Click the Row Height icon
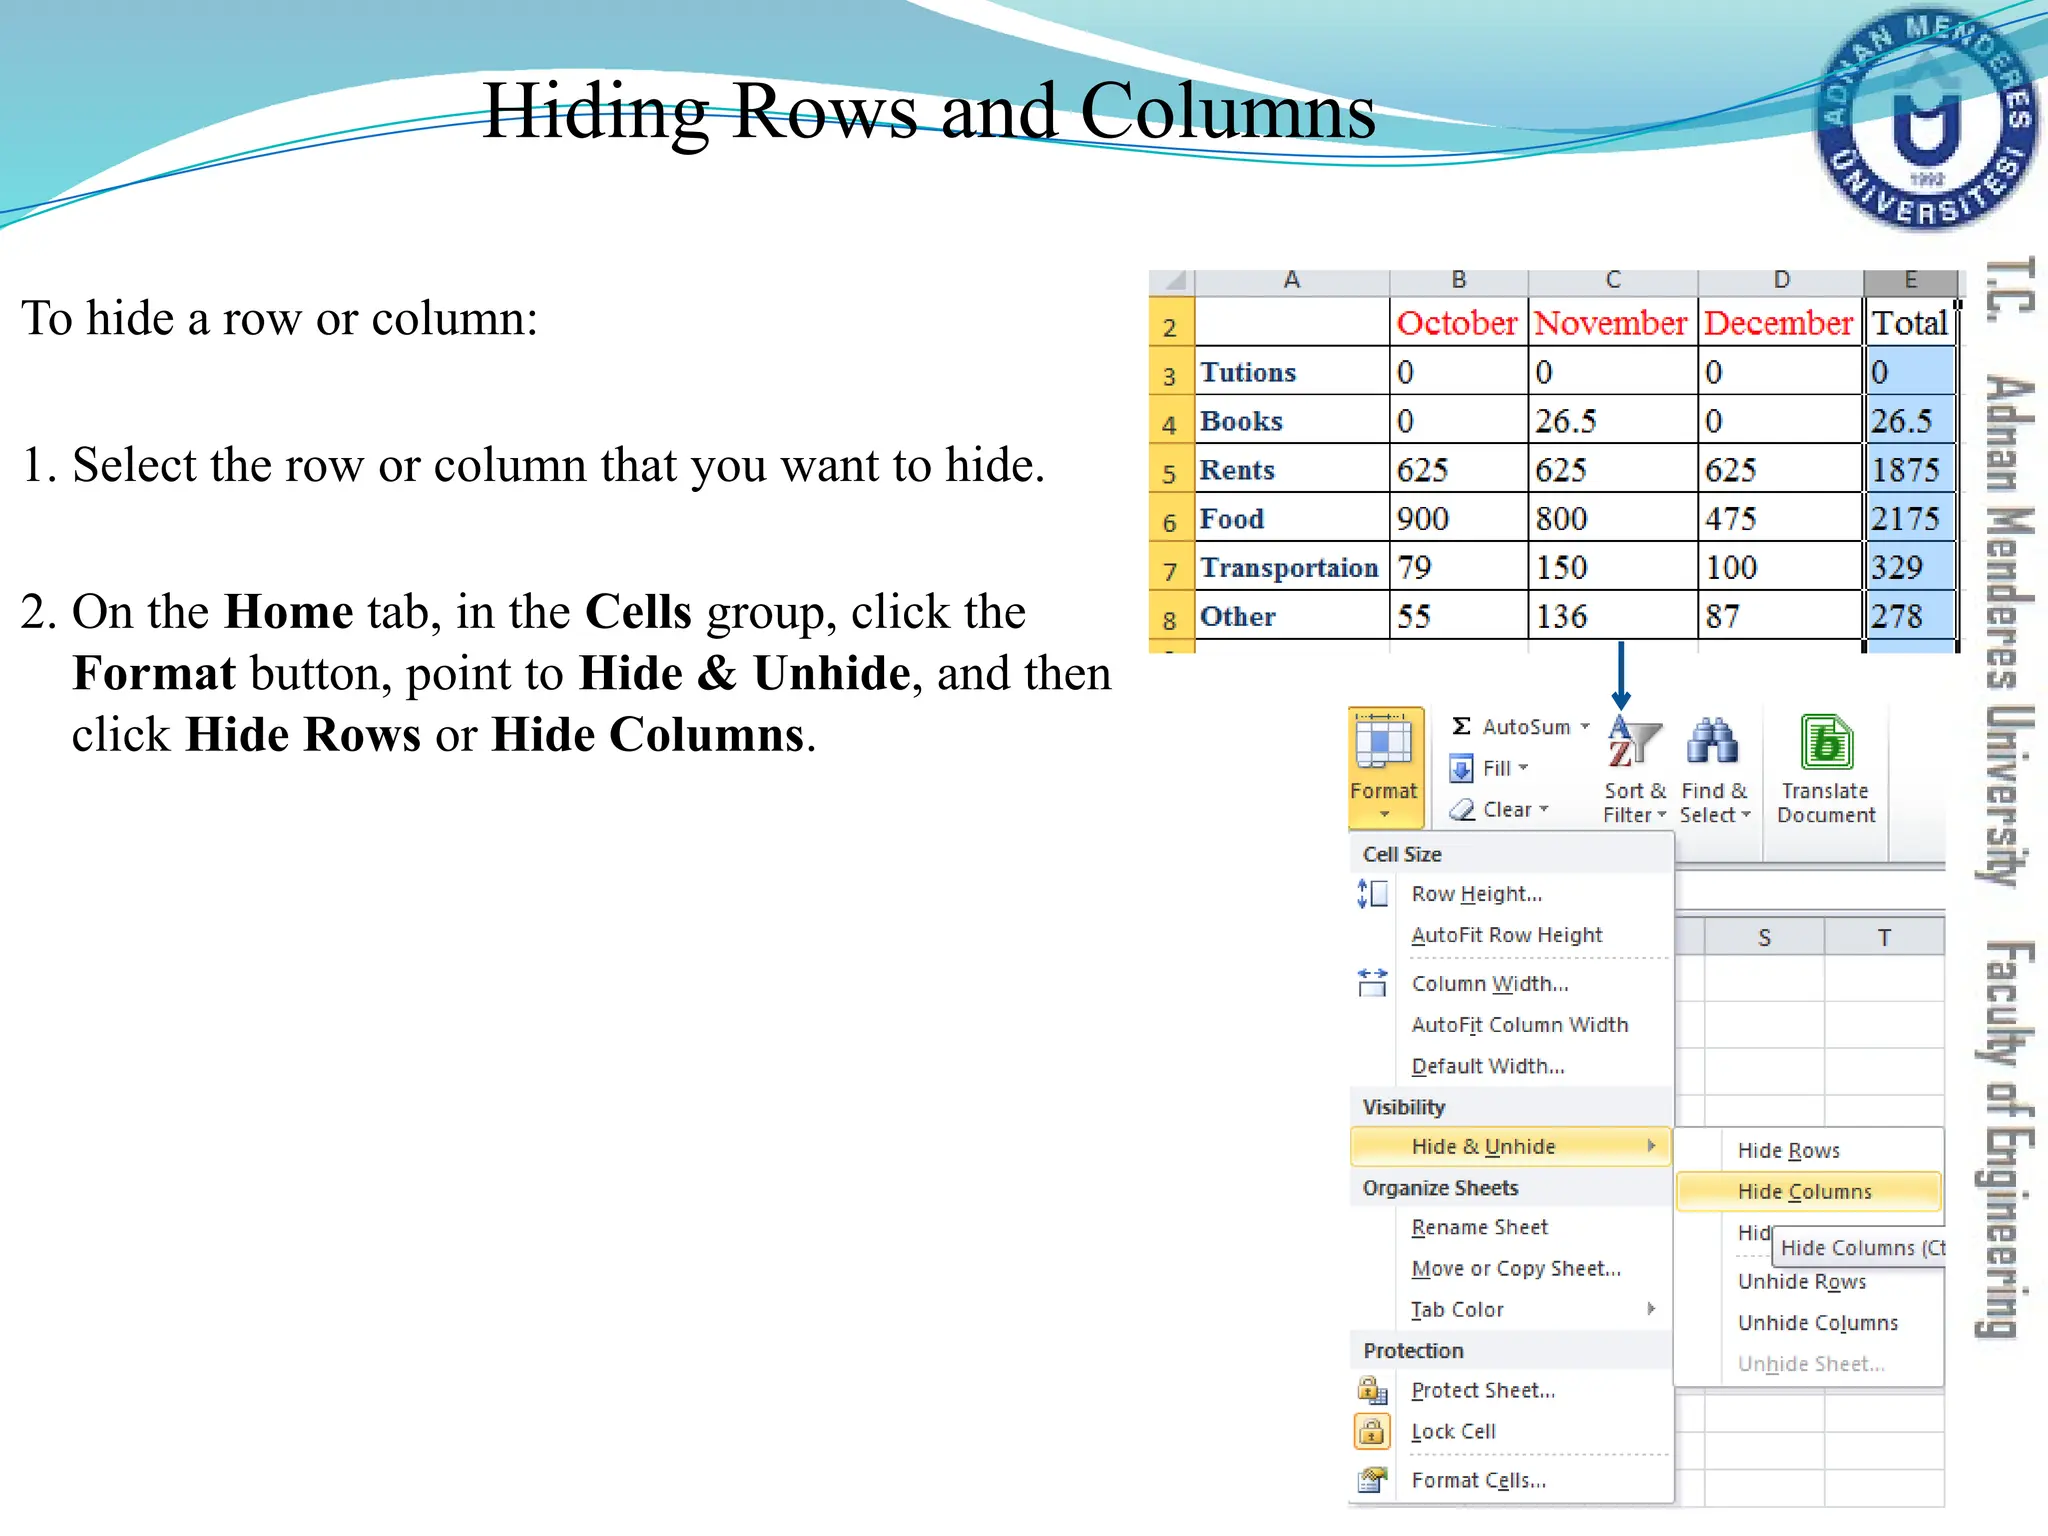This screenshot has height=1536, width=2048. [x=1372, y=893]
